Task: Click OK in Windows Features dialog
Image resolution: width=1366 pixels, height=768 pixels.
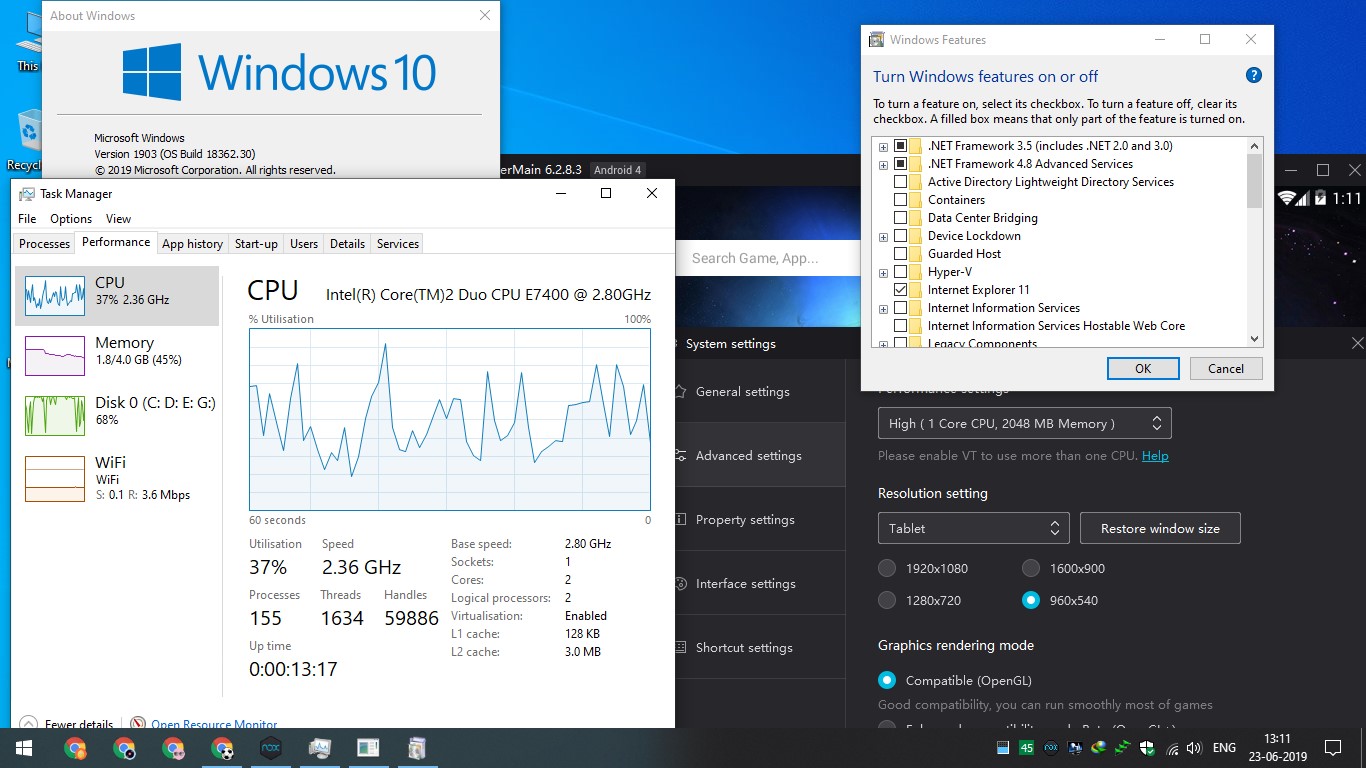Action: pyautogui.click(x=1143, y=368)
